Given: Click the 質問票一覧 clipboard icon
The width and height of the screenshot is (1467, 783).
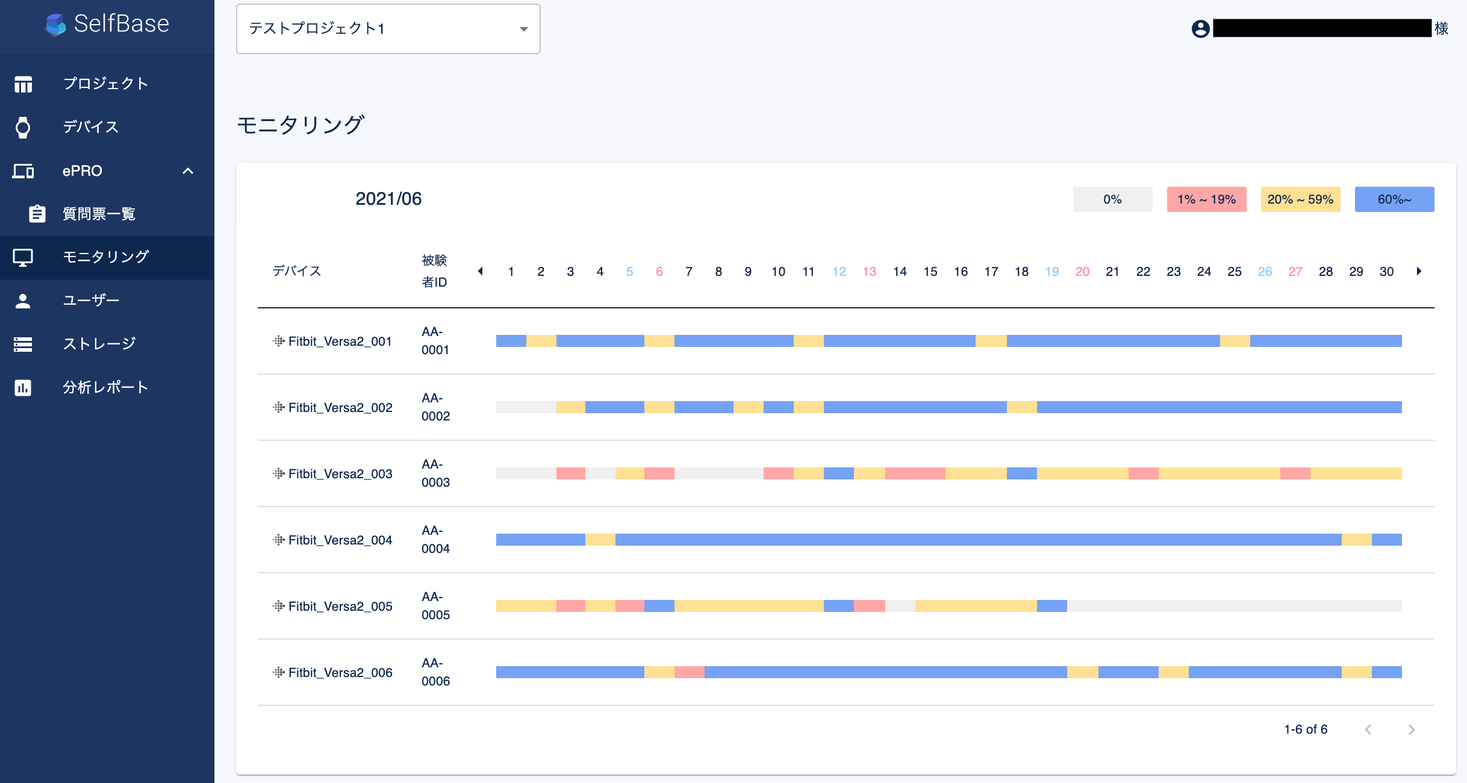Looking at the screenshot, I should [x=37, y=214].
